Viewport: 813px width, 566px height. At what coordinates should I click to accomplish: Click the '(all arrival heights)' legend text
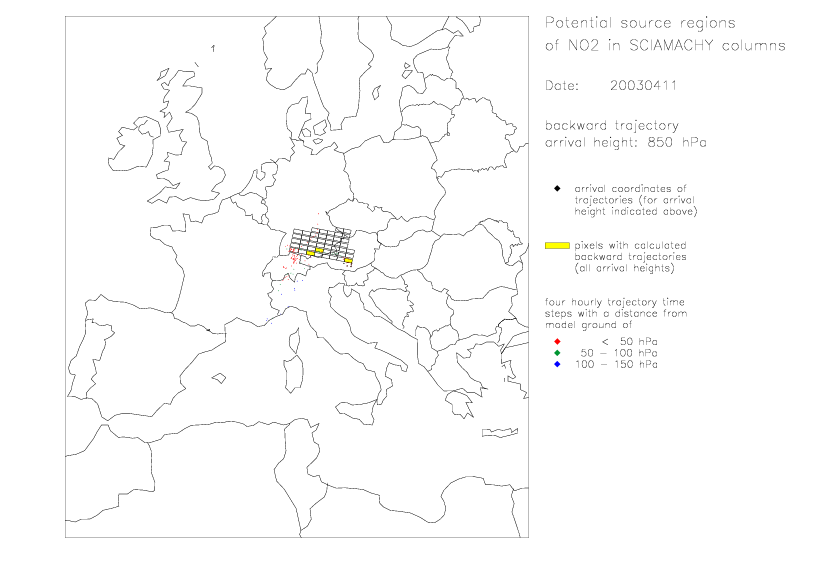tap(625, 268)
